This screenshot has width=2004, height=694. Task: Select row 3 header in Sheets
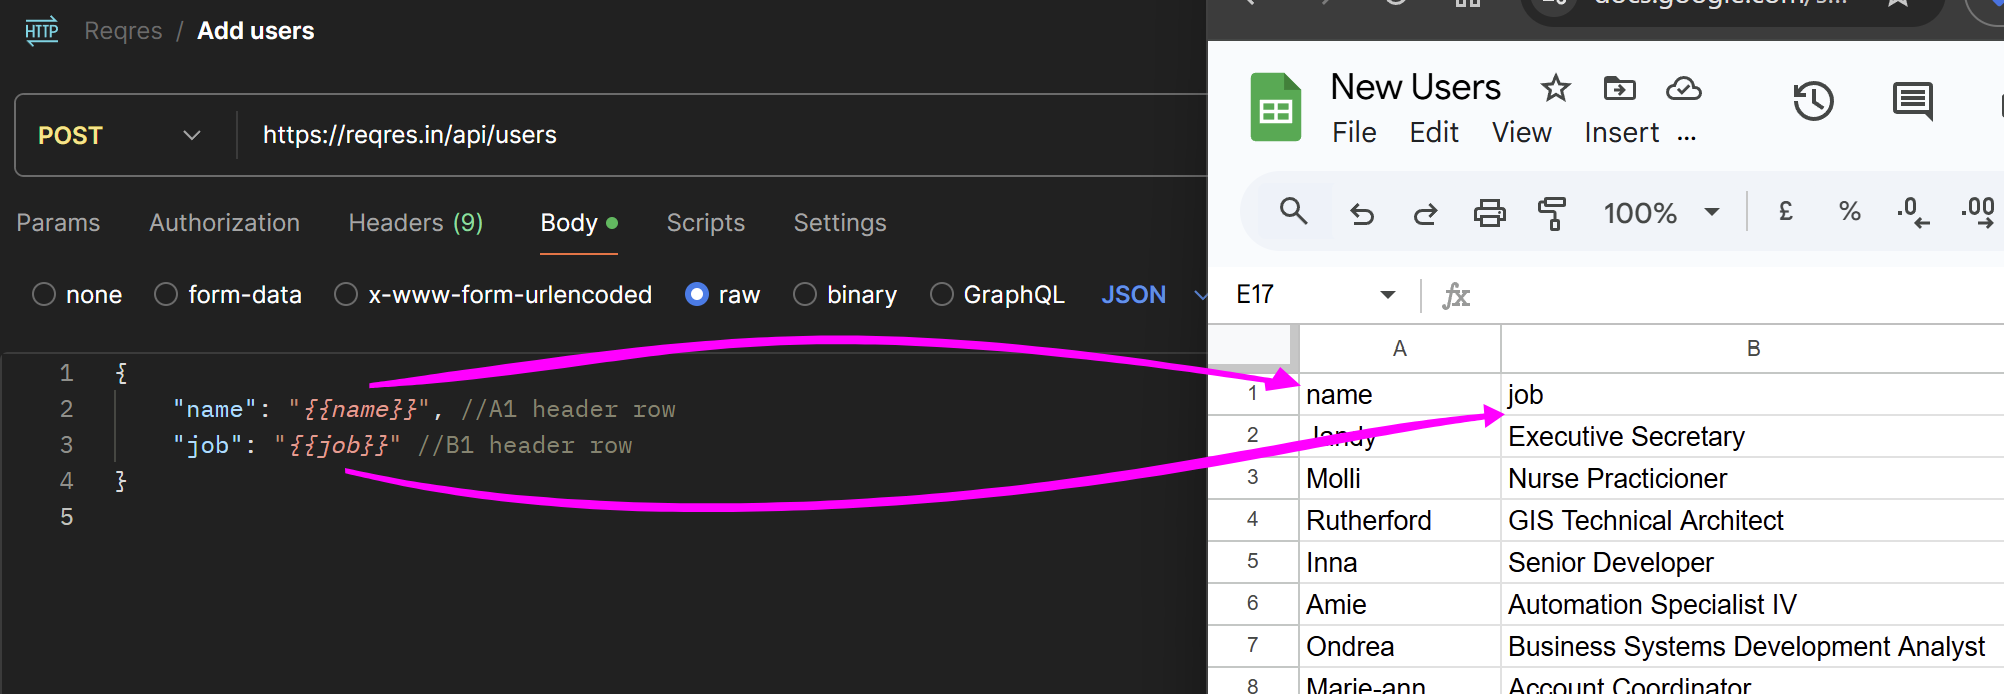(x=1253, y=478)
